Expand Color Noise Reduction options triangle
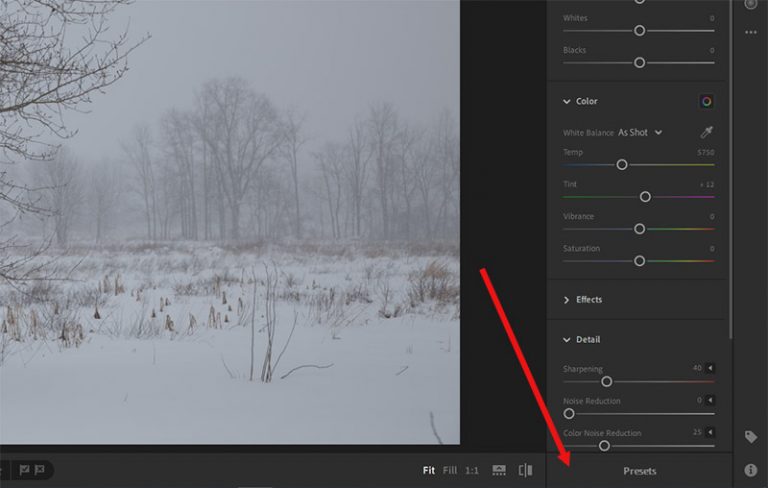 point(710,432)
